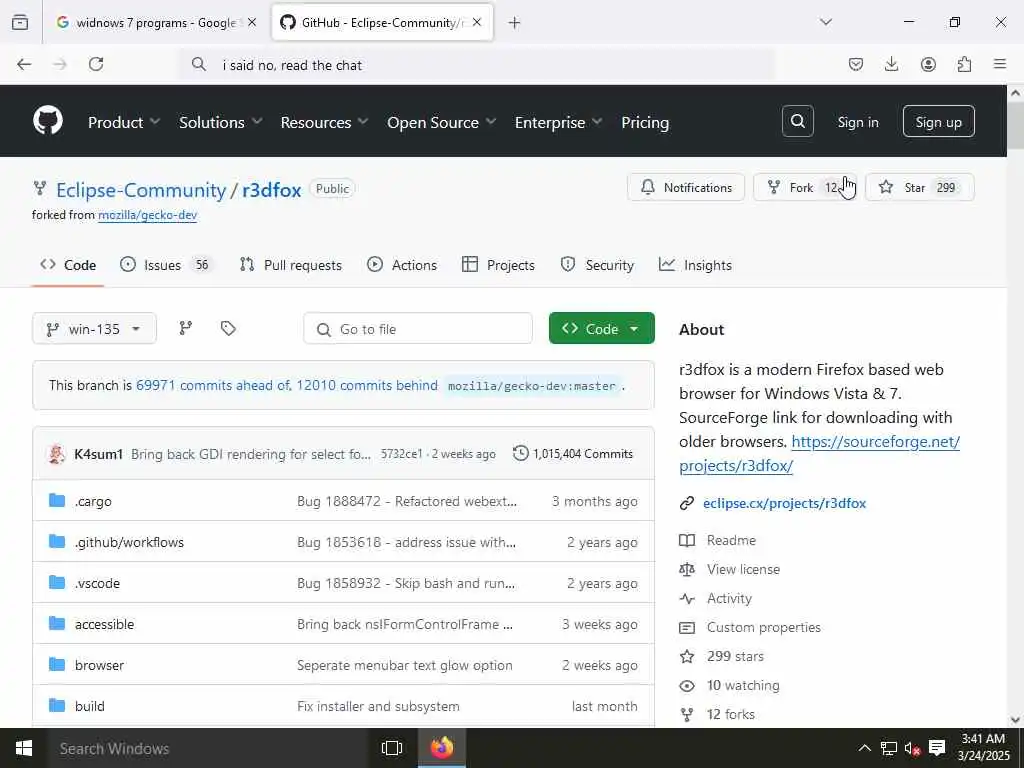The image size is (1024, 768).
Task: Open the win-135 branch selector
Action: click(x=94, y=328)
